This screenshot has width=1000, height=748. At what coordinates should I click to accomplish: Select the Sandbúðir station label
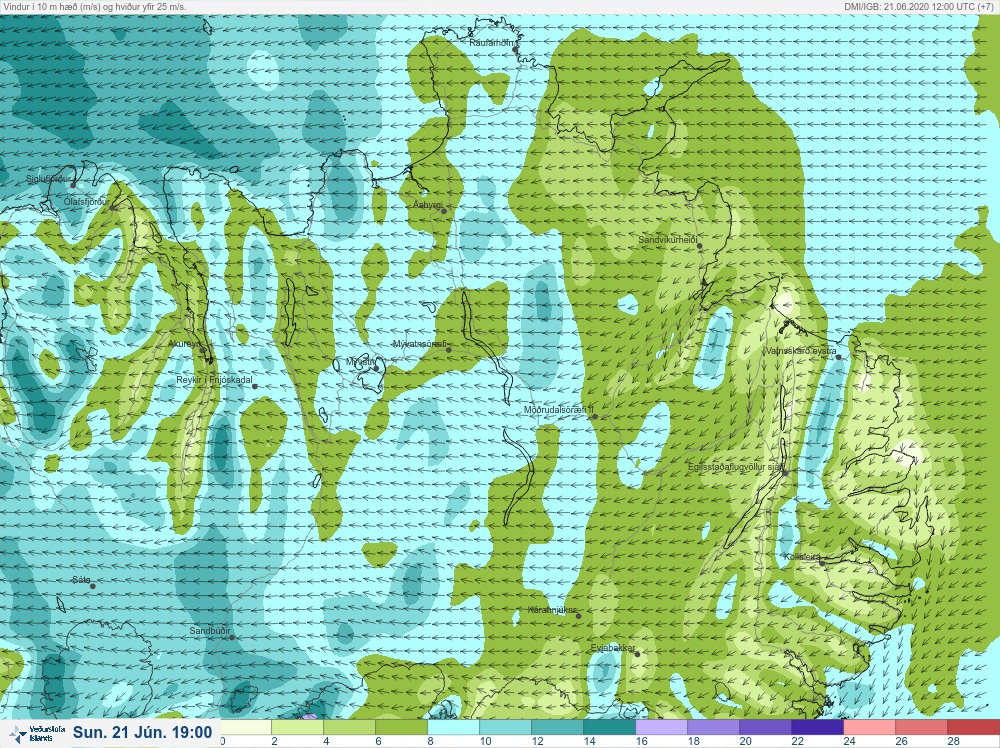(x=210, y=631)
